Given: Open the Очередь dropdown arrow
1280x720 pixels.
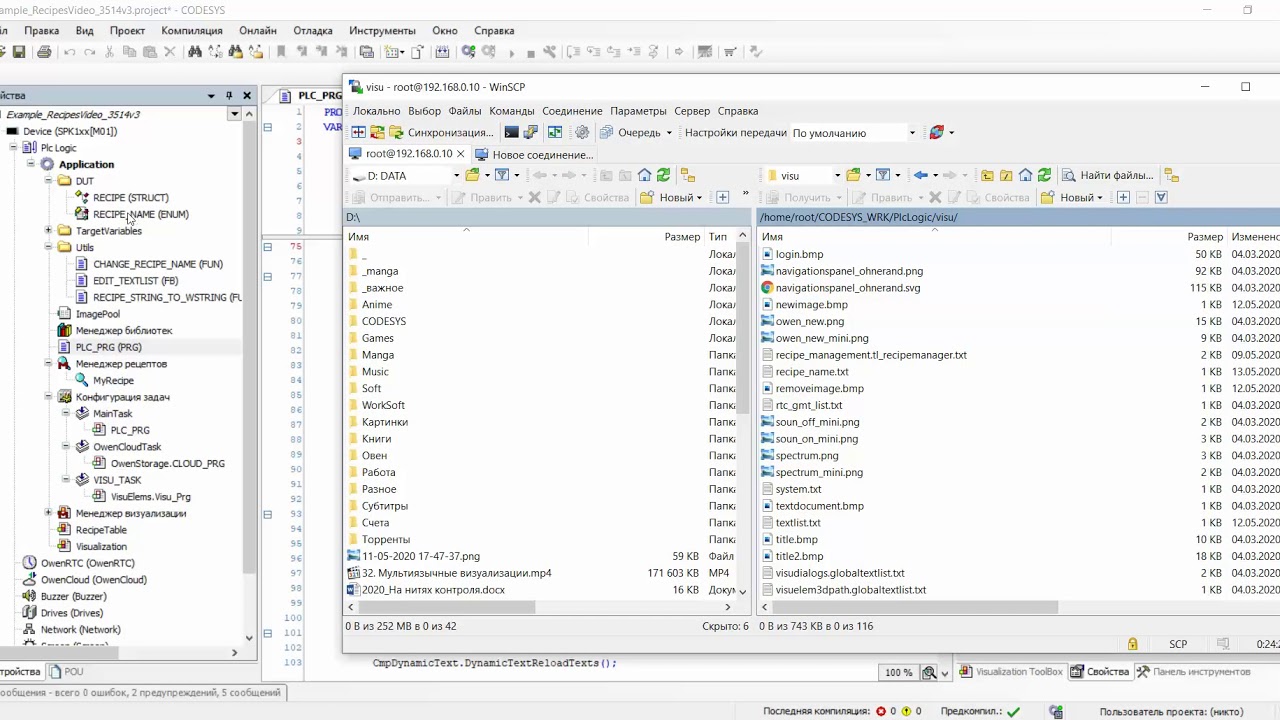Looking at the screenshot, I should [669, 133].
